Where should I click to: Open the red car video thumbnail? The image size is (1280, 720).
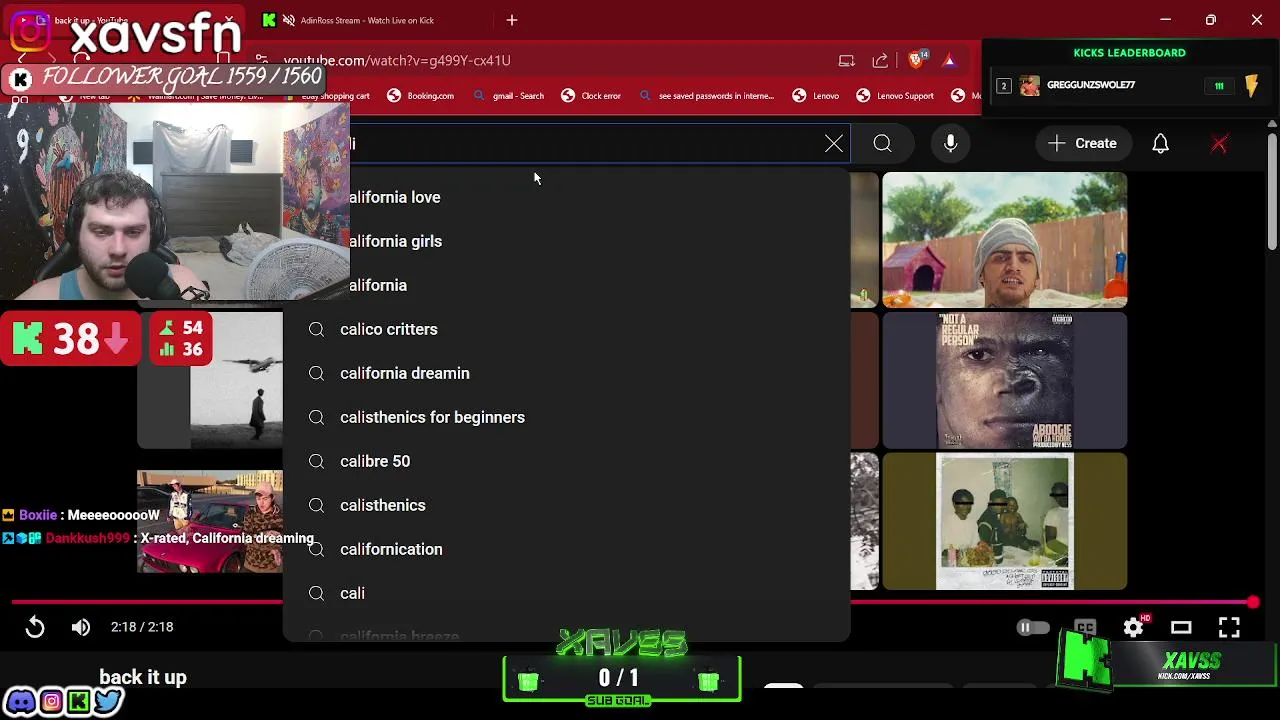pos(210,521)
